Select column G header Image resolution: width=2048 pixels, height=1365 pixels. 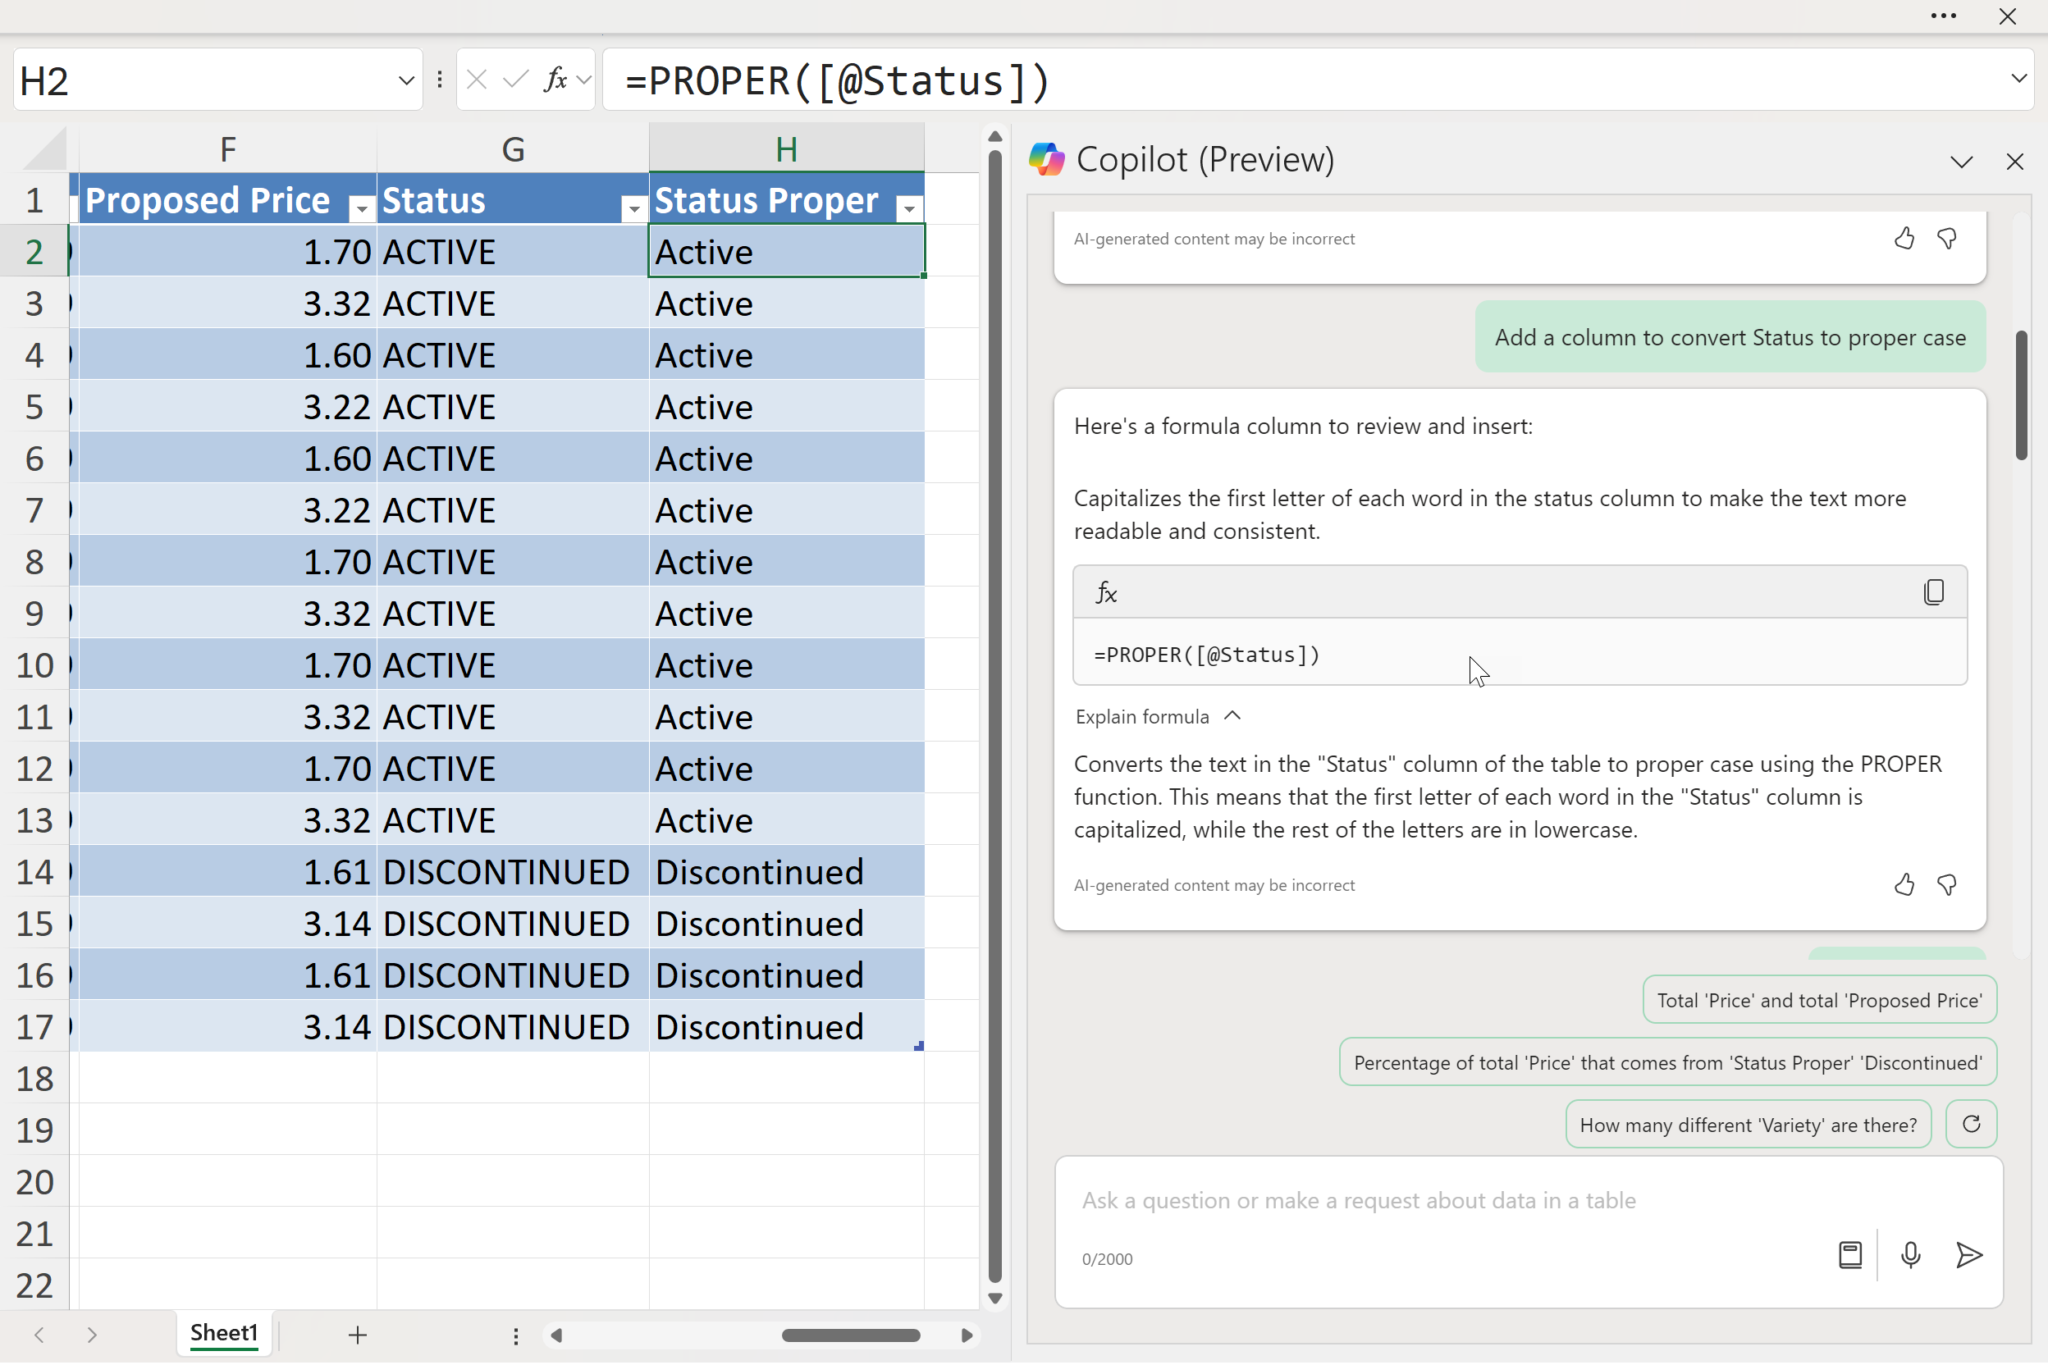(x=513, y=149)
